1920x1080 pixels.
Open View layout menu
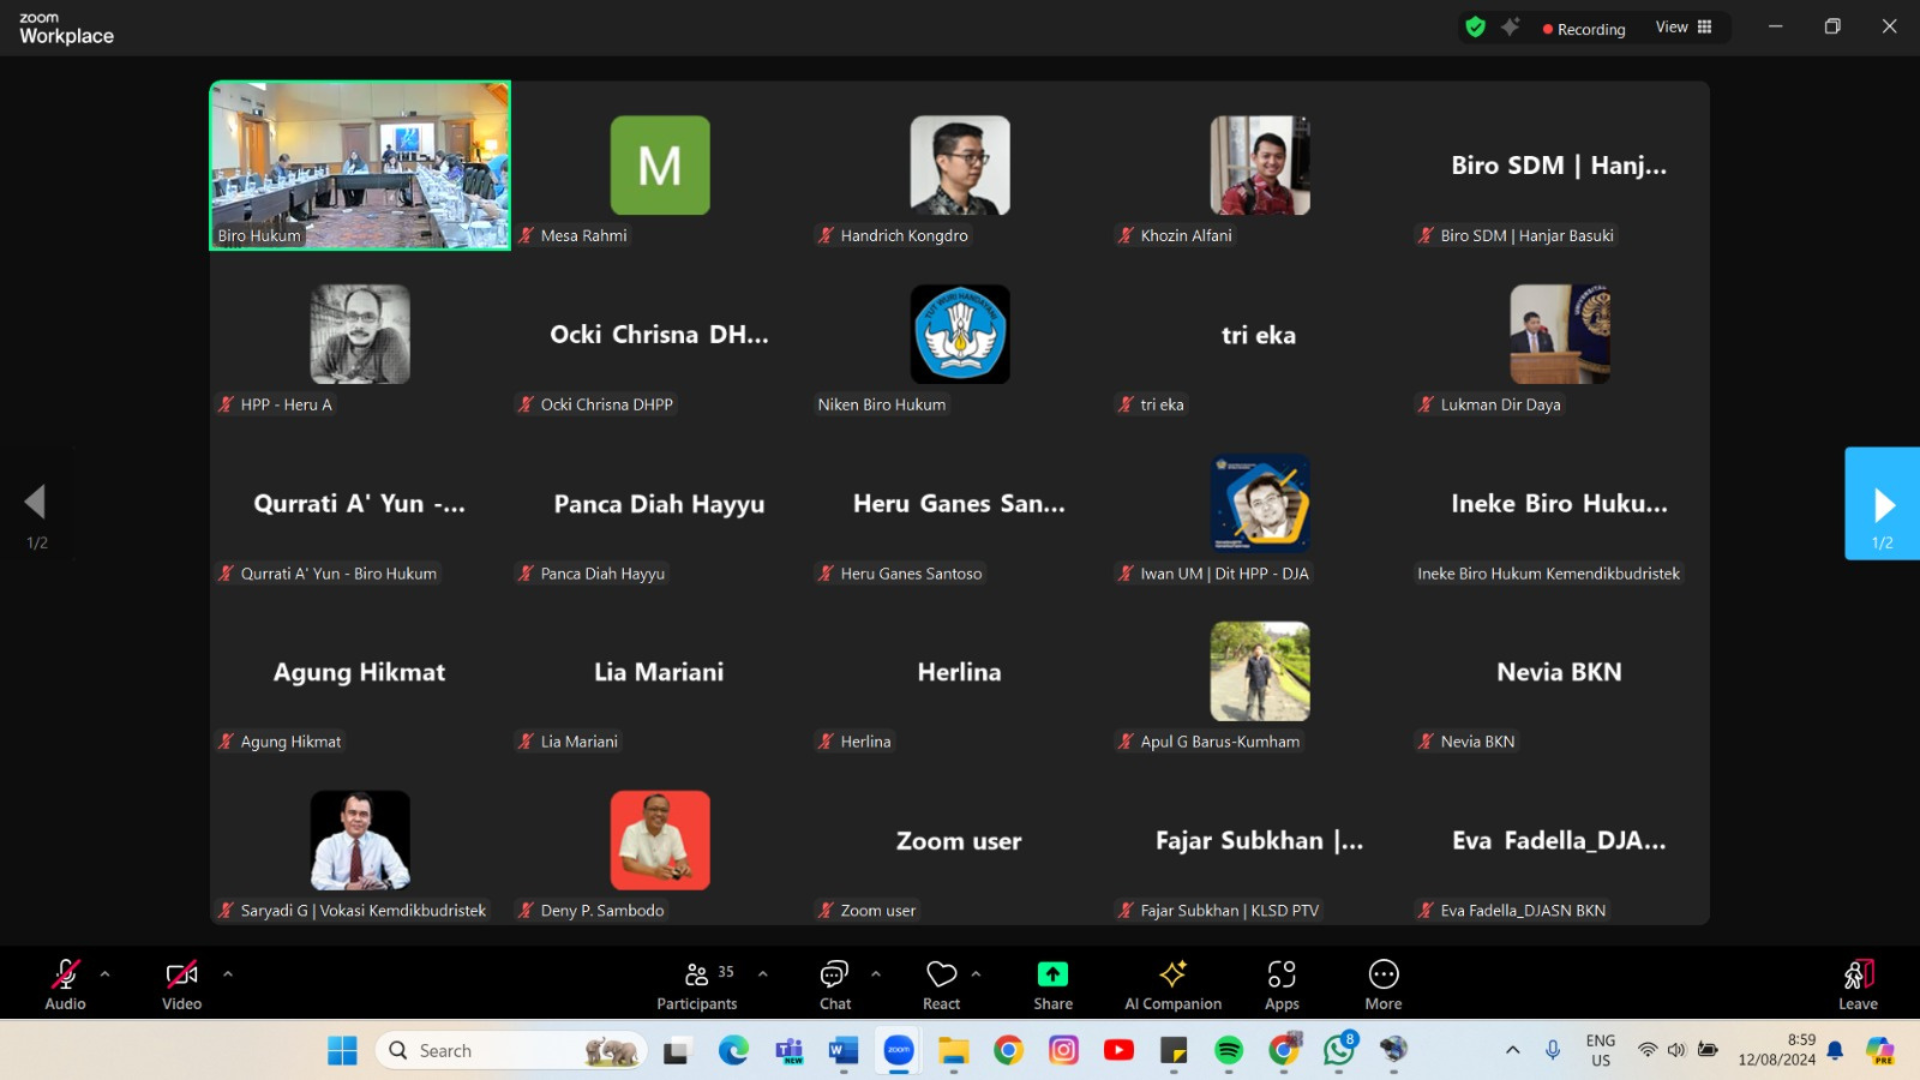tap(1684, 27)
